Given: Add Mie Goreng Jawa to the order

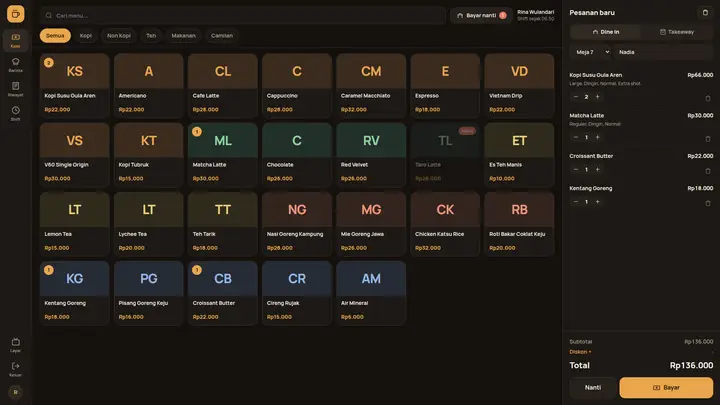Looking at the screenshot, I should click(x=371, y=224).
